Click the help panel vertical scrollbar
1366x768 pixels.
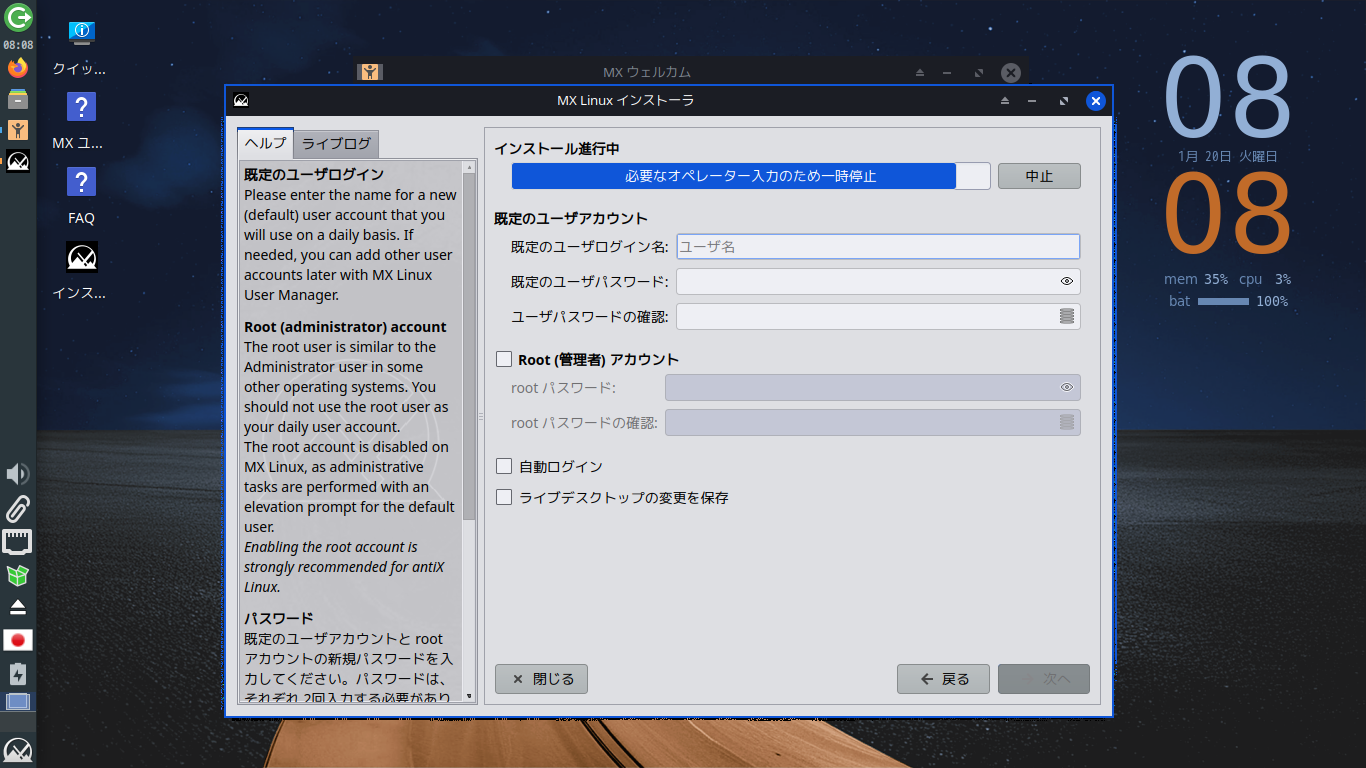(x=469, y=347)
